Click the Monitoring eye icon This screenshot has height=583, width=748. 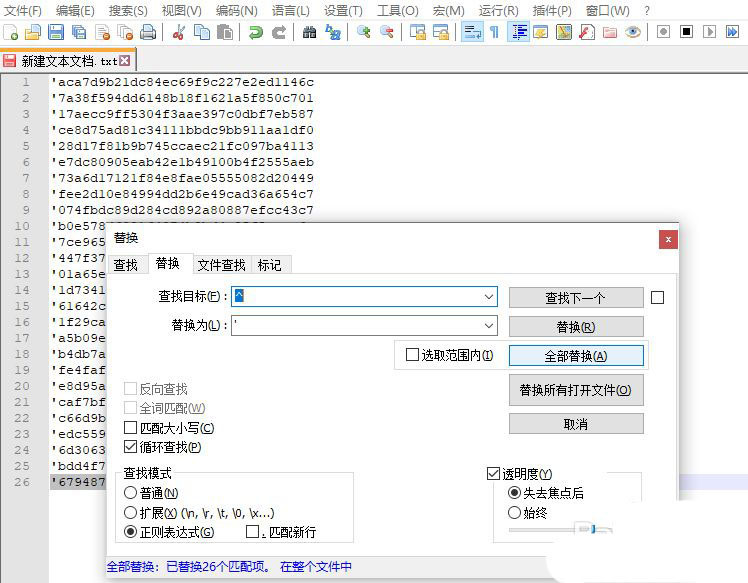633,32
